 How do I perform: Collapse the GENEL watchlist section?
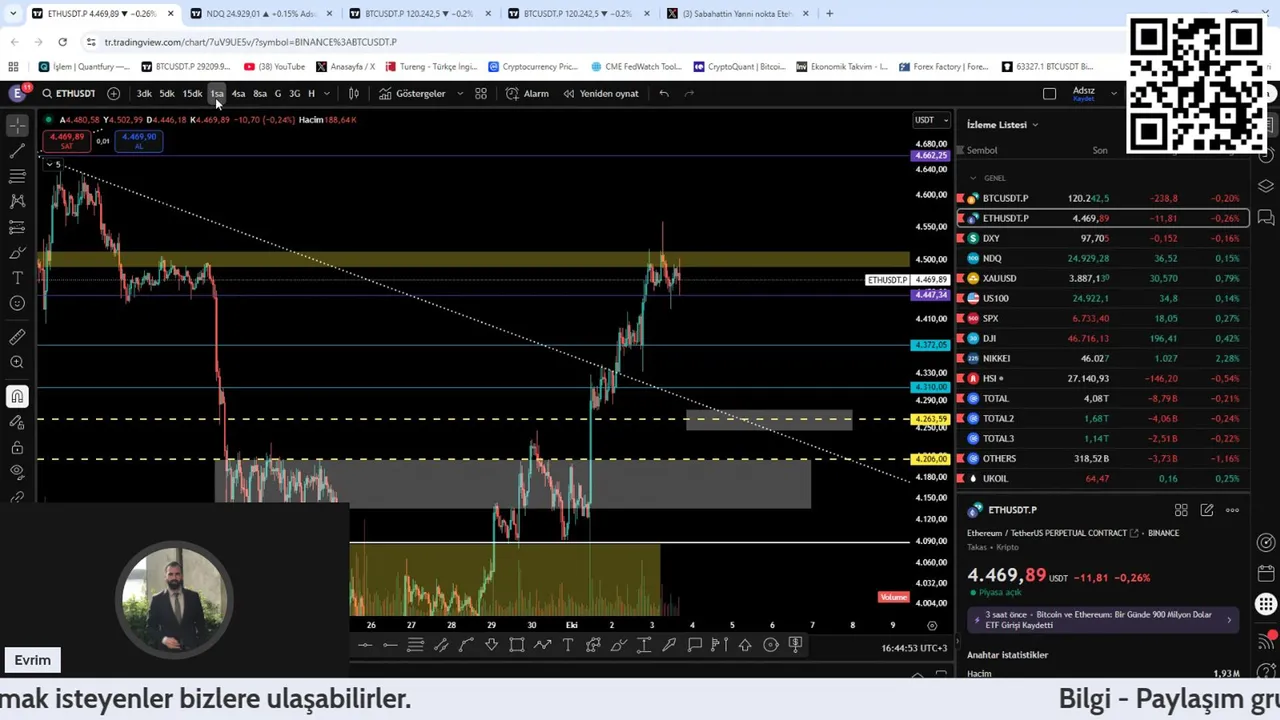(973, 178)
